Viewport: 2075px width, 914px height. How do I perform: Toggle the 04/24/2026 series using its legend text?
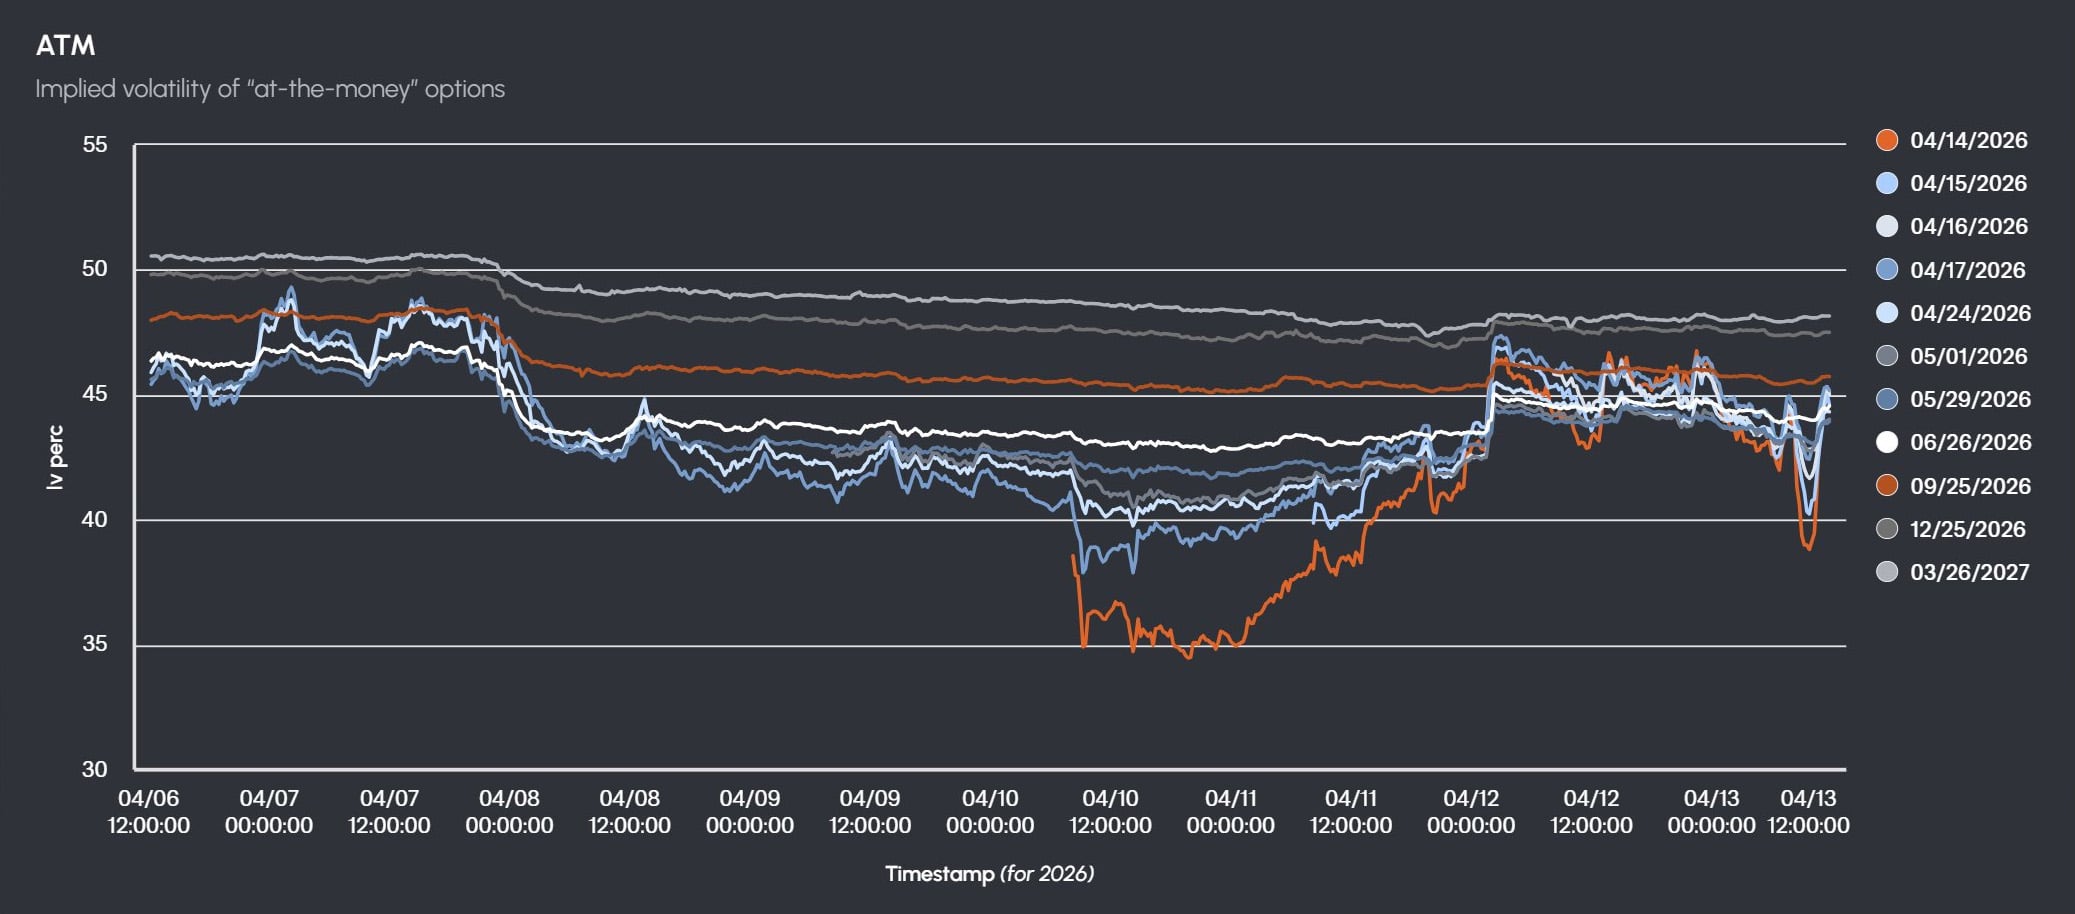pyautogui.click(x=1970, y=313)
